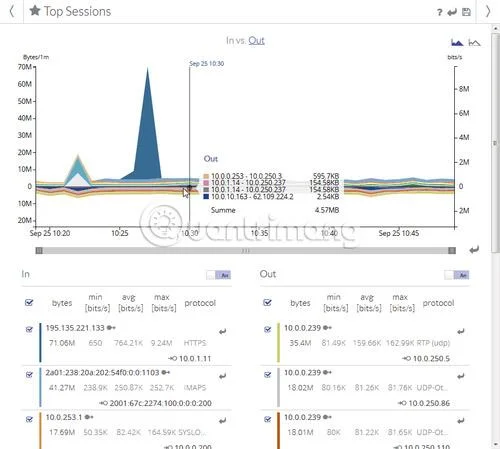Toggle the Out panel switch
This screenshot has height=449, width=500.
point(457,275)
